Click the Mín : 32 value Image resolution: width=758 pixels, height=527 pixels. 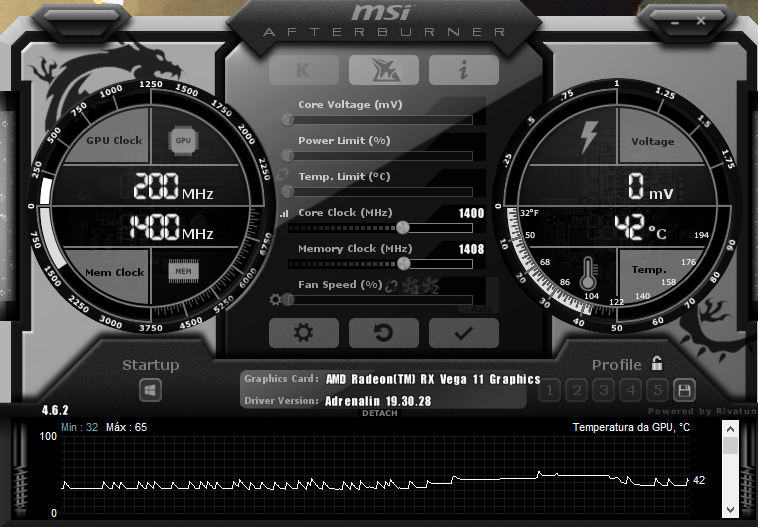pyautogui.click(x=79, y=427)
